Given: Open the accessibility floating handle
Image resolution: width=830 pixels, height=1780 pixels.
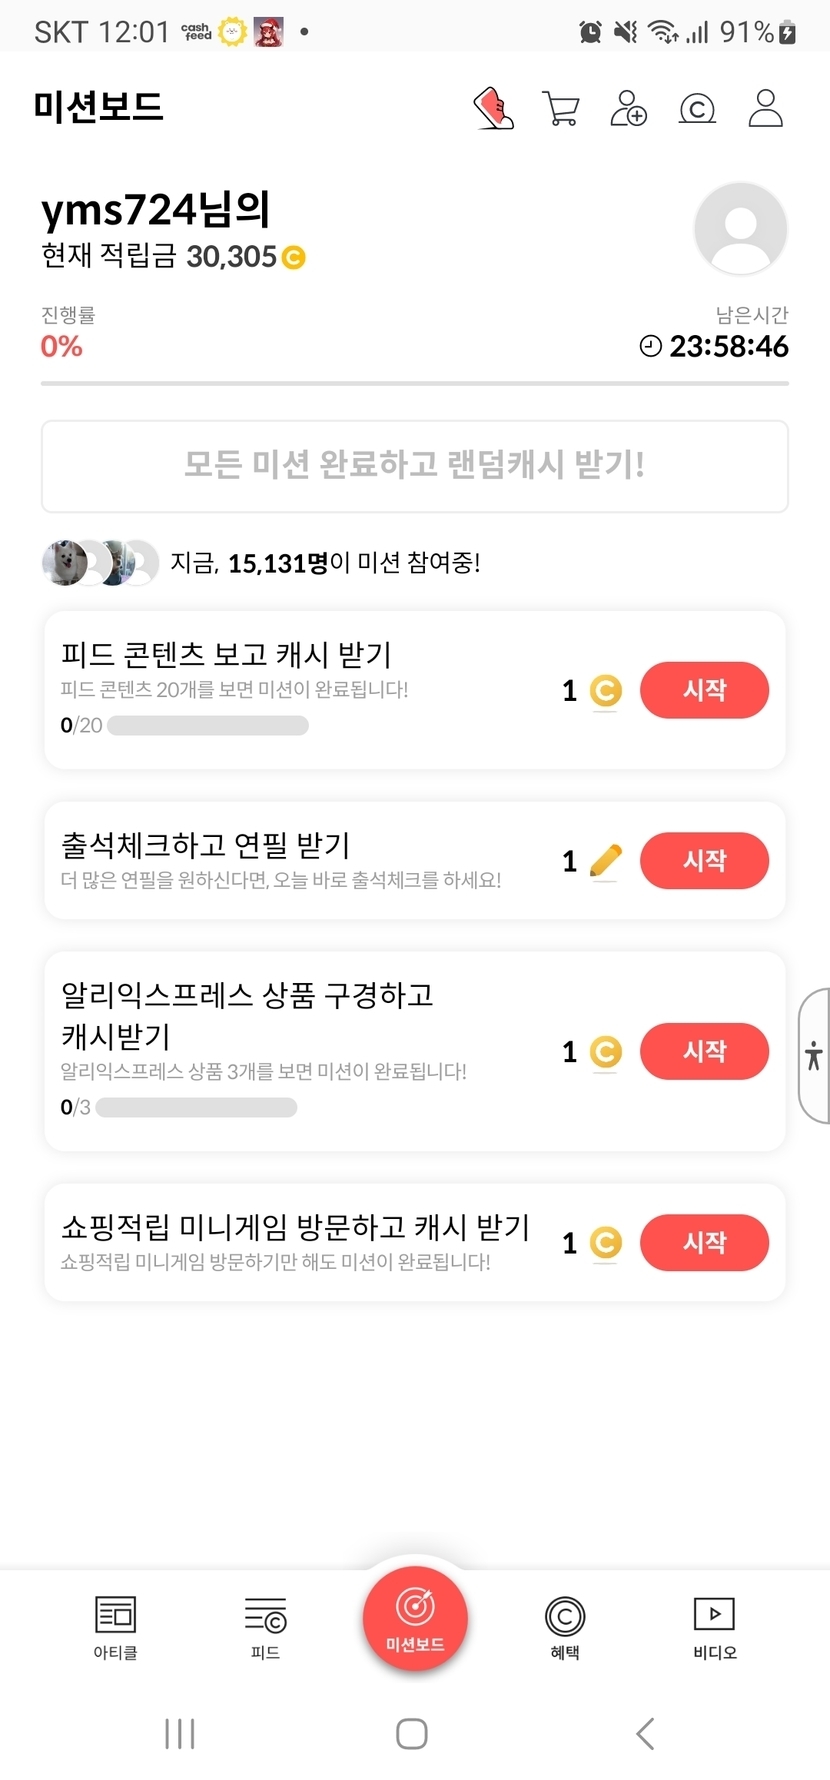Looking at the screenshot, I should click(x=814, y=1055).
